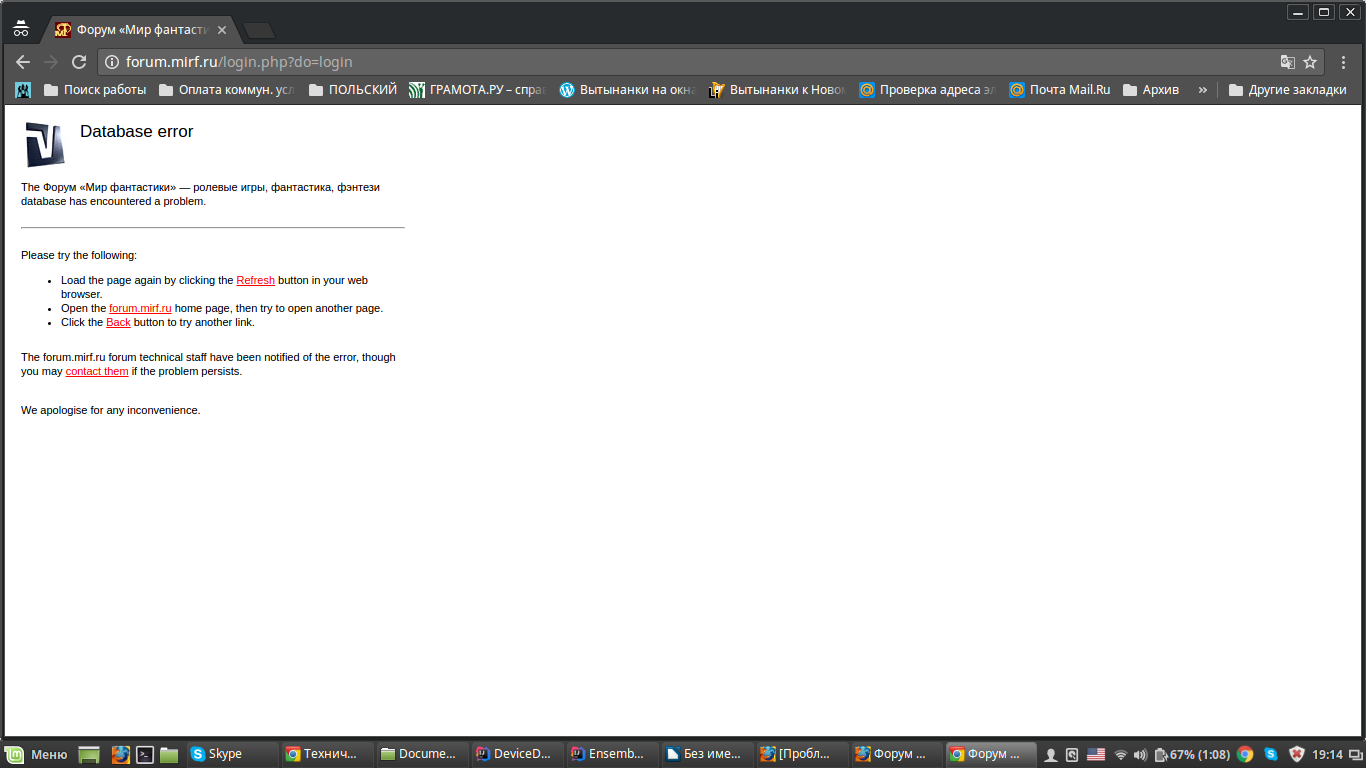1366x768 pixels.
Task: Click the translate page icon in address bar
Action: [1287, 62]
